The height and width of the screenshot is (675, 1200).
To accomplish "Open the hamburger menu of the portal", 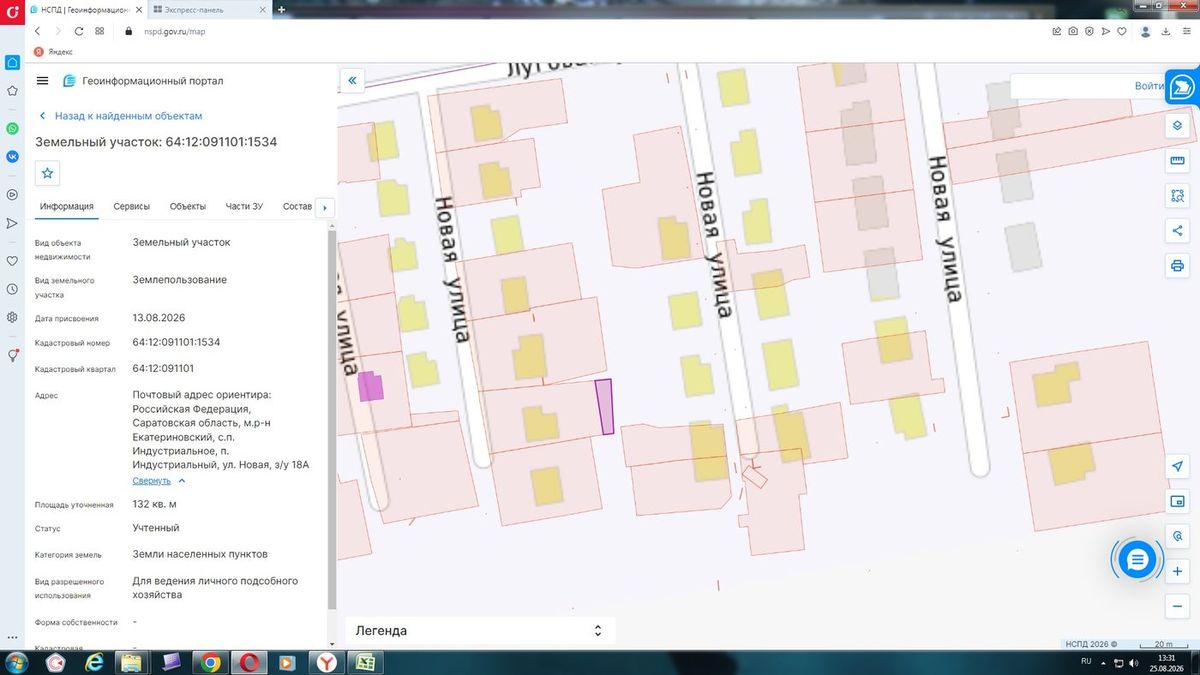I will tap(42, 81).
